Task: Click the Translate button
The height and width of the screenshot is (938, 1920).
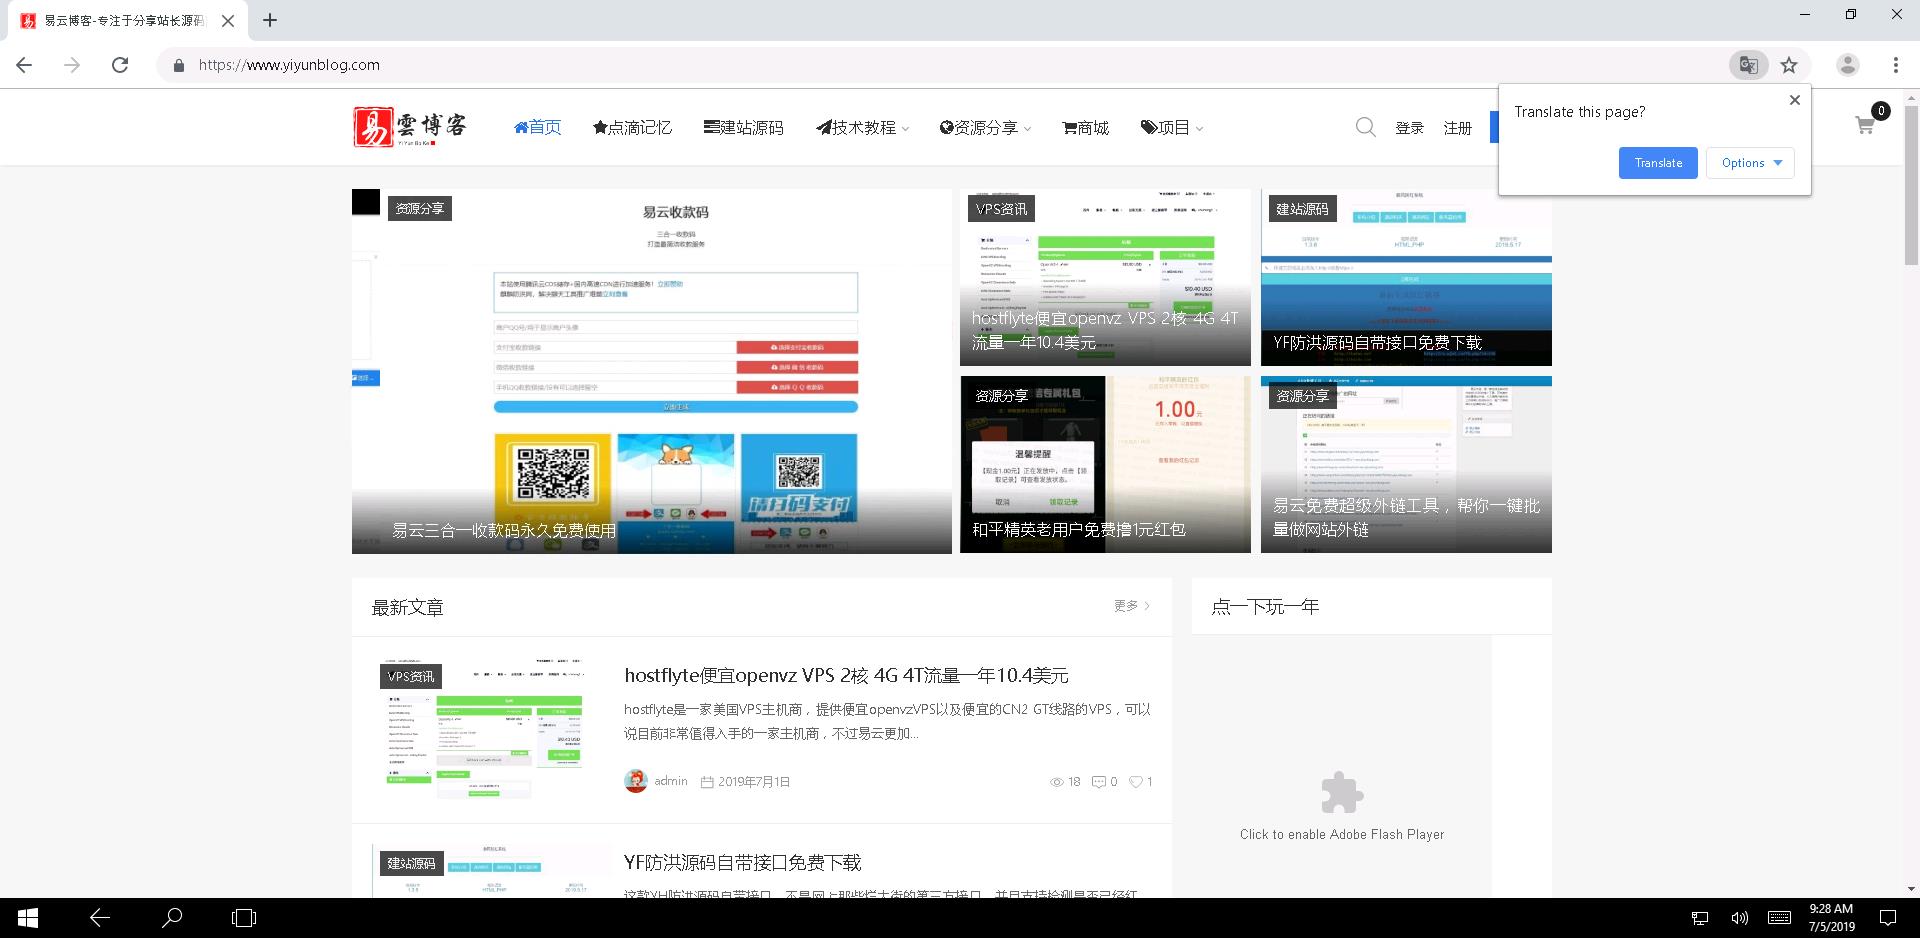Action: [1658, 163]
